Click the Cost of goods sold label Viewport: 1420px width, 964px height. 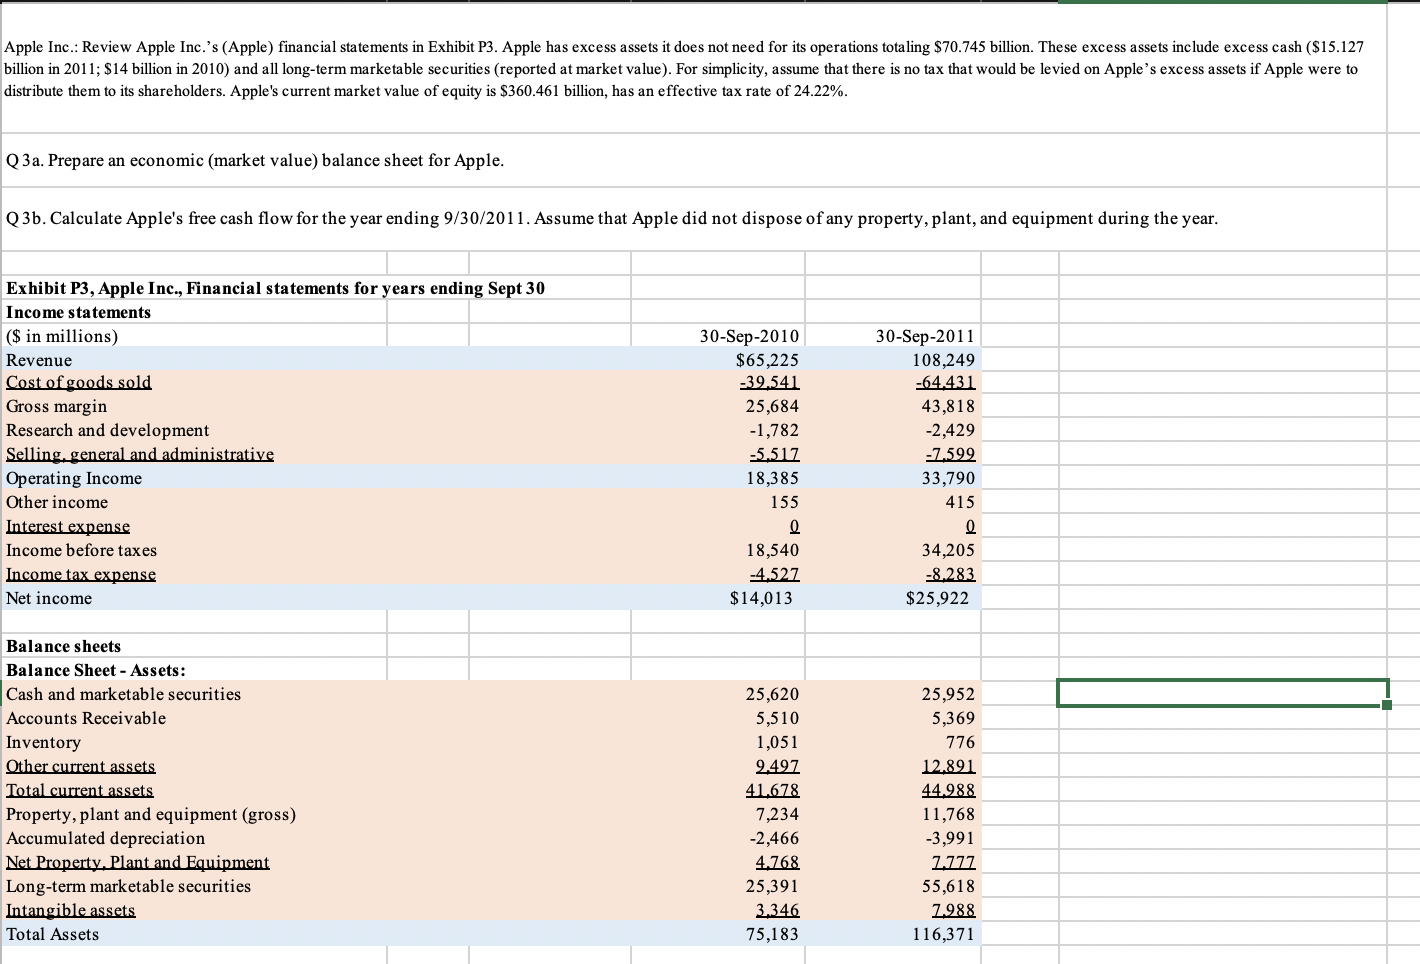[78, 381]
